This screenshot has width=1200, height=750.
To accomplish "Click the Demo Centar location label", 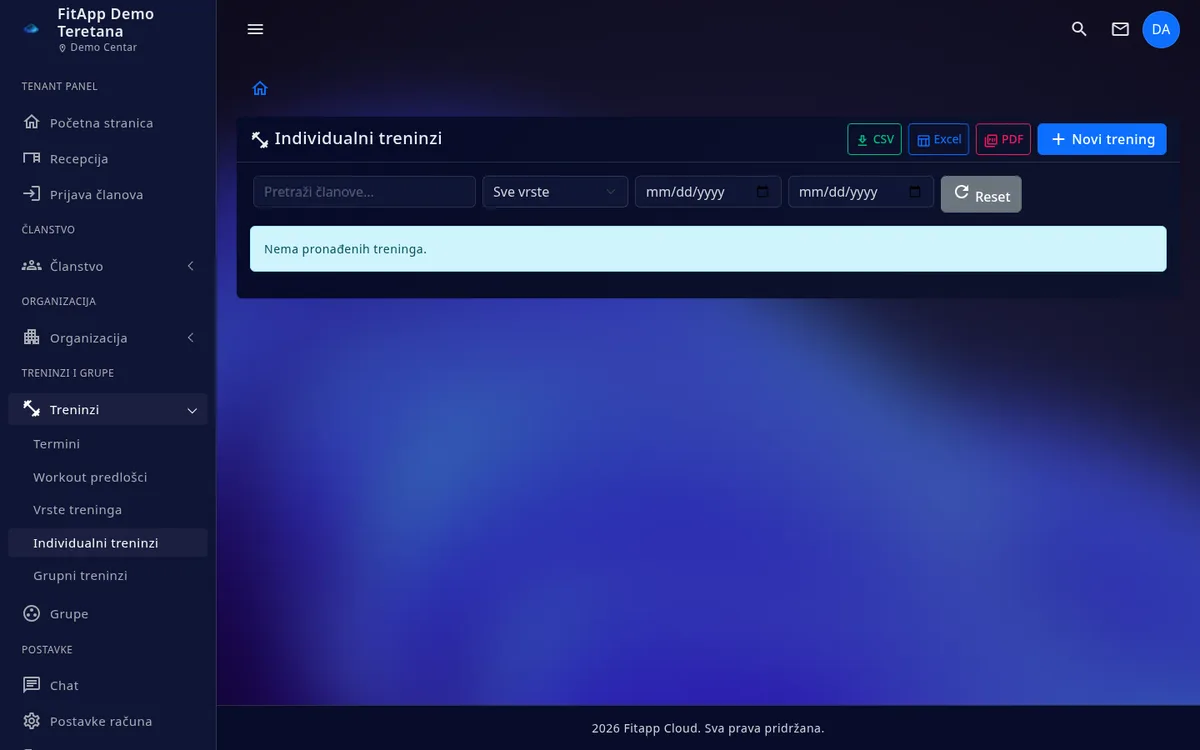I will 98,48.
